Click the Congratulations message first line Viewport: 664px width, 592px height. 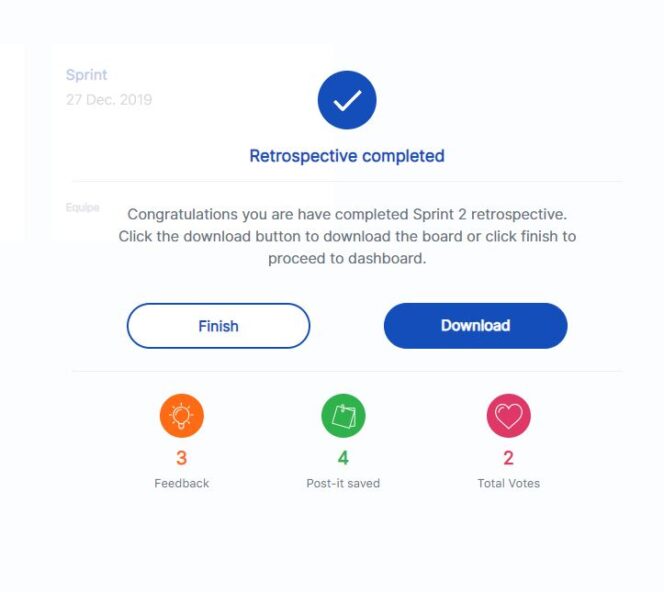click(x=347, y=214)
